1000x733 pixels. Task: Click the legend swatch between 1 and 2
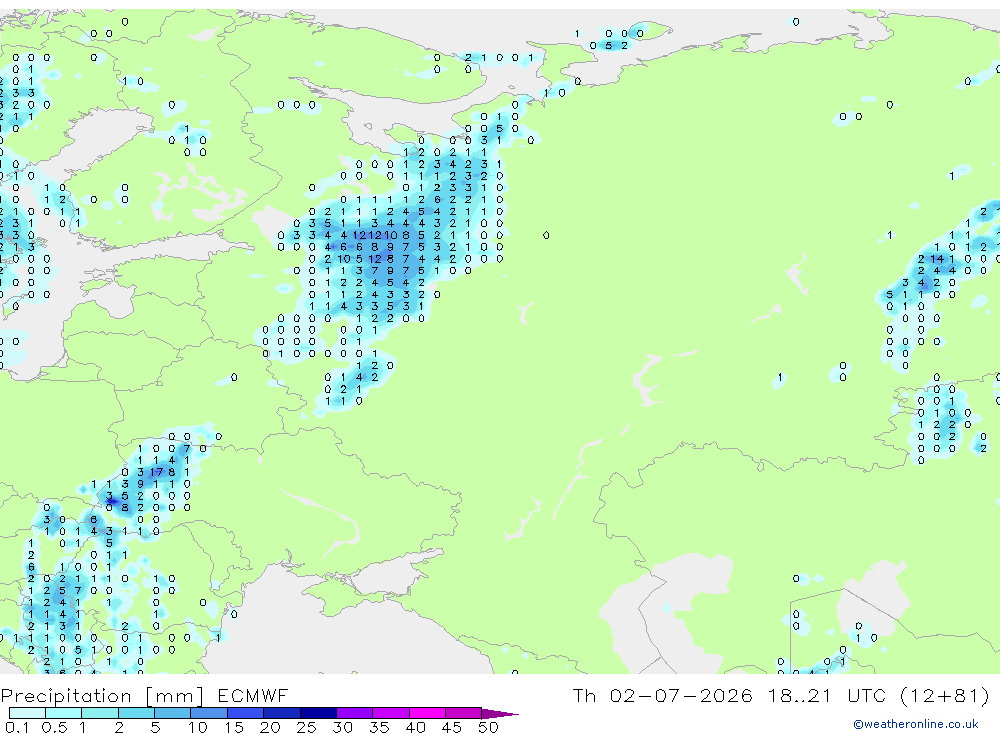(99, 713)
